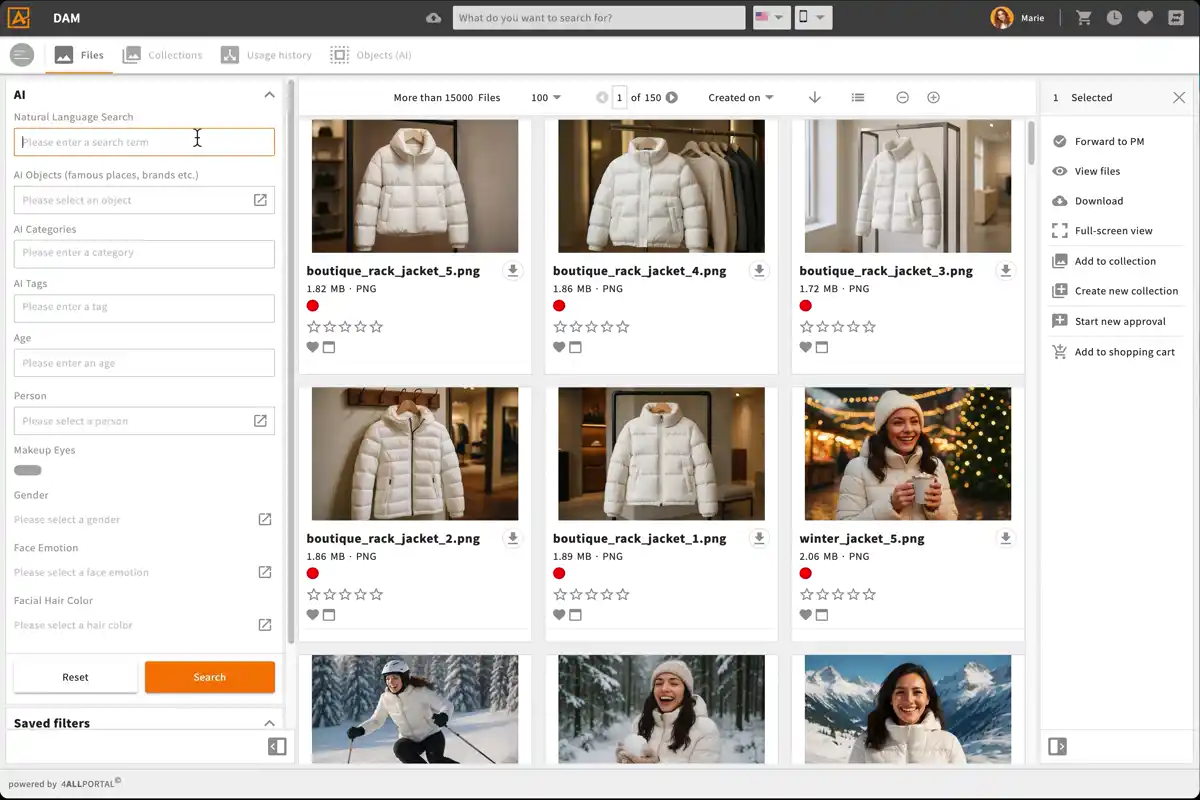Switch to list view icon
Viewport: 1200px width, 800px height.
click(x=858, y=97)
